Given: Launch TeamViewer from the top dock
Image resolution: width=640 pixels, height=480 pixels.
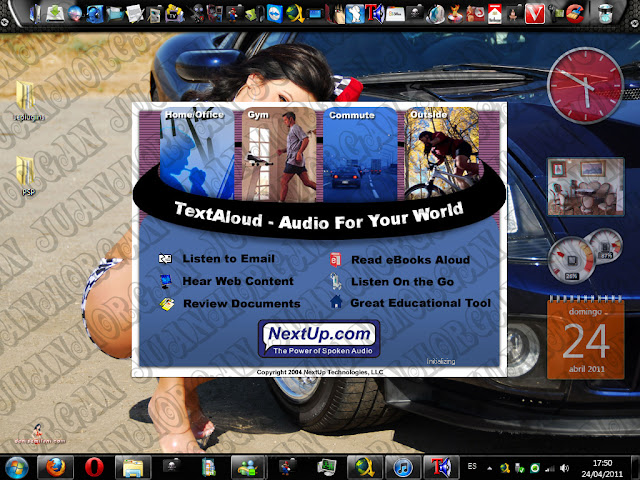Looking at the screenshot, I should pyautogui.click(x=275, y=13).
